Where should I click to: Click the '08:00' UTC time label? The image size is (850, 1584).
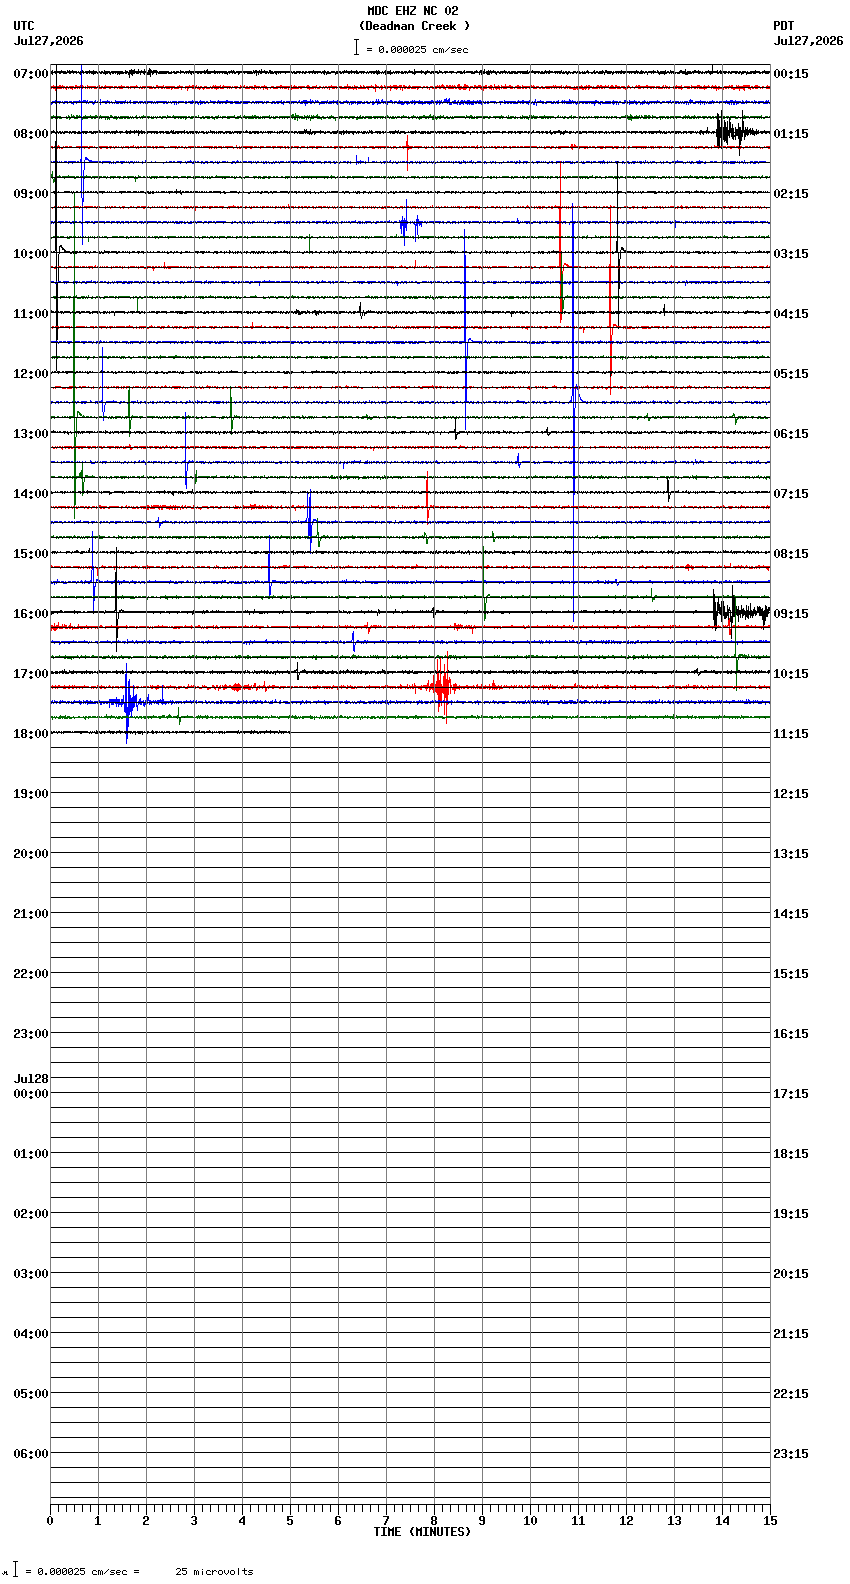(31, 134)
